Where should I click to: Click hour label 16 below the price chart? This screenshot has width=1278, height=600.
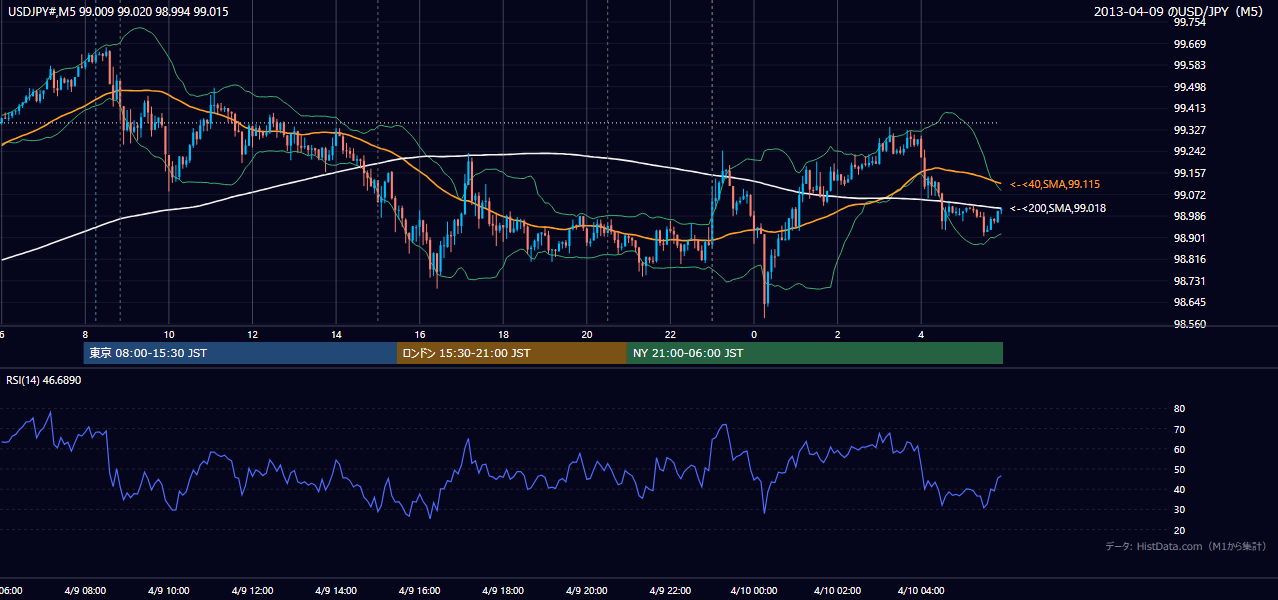421,334
